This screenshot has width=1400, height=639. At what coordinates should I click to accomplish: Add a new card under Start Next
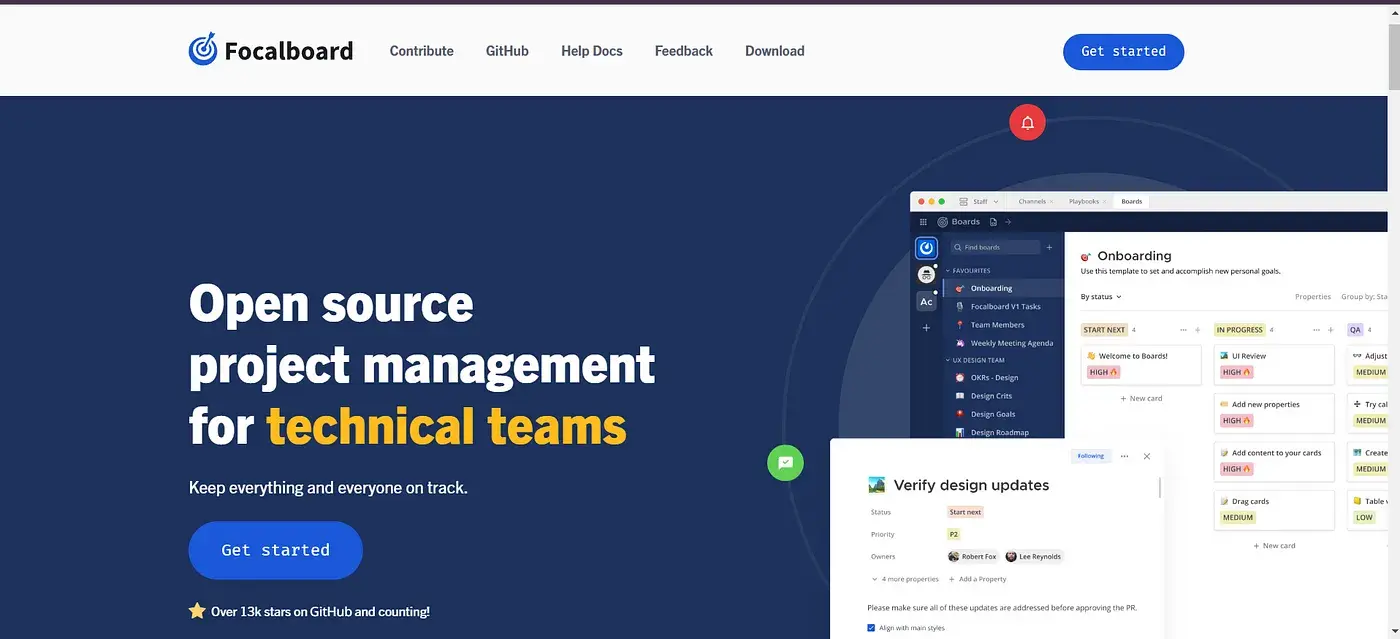(x=1141, y=398)
